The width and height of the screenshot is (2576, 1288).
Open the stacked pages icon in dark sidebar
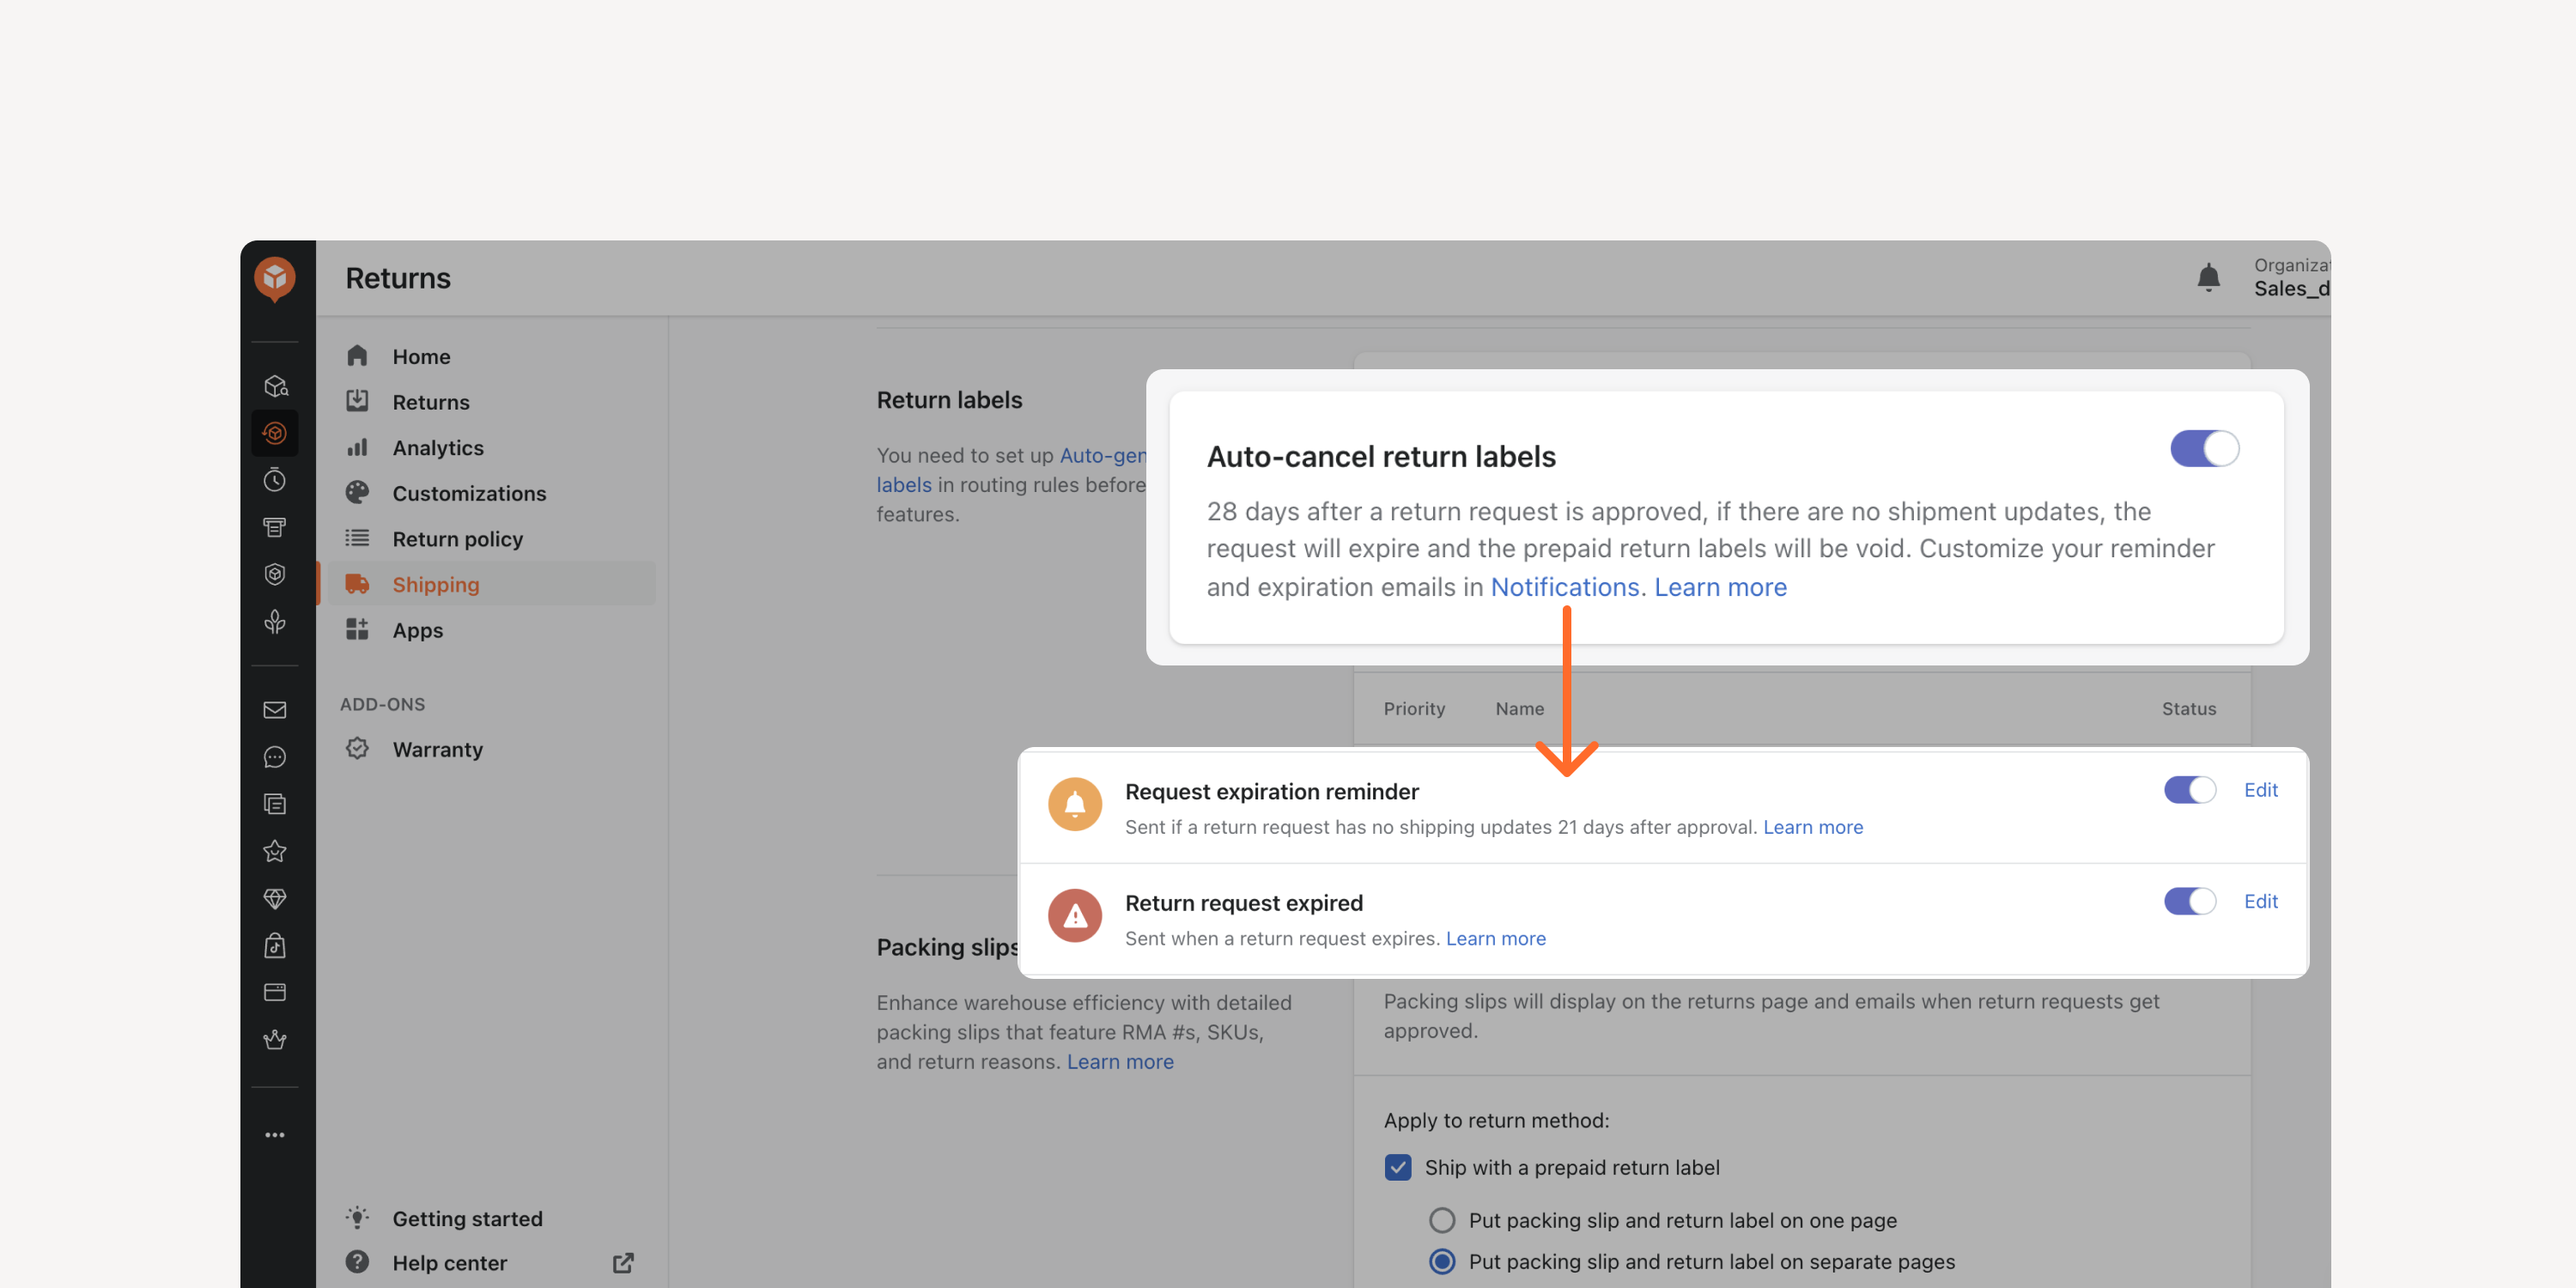point(275,804)
